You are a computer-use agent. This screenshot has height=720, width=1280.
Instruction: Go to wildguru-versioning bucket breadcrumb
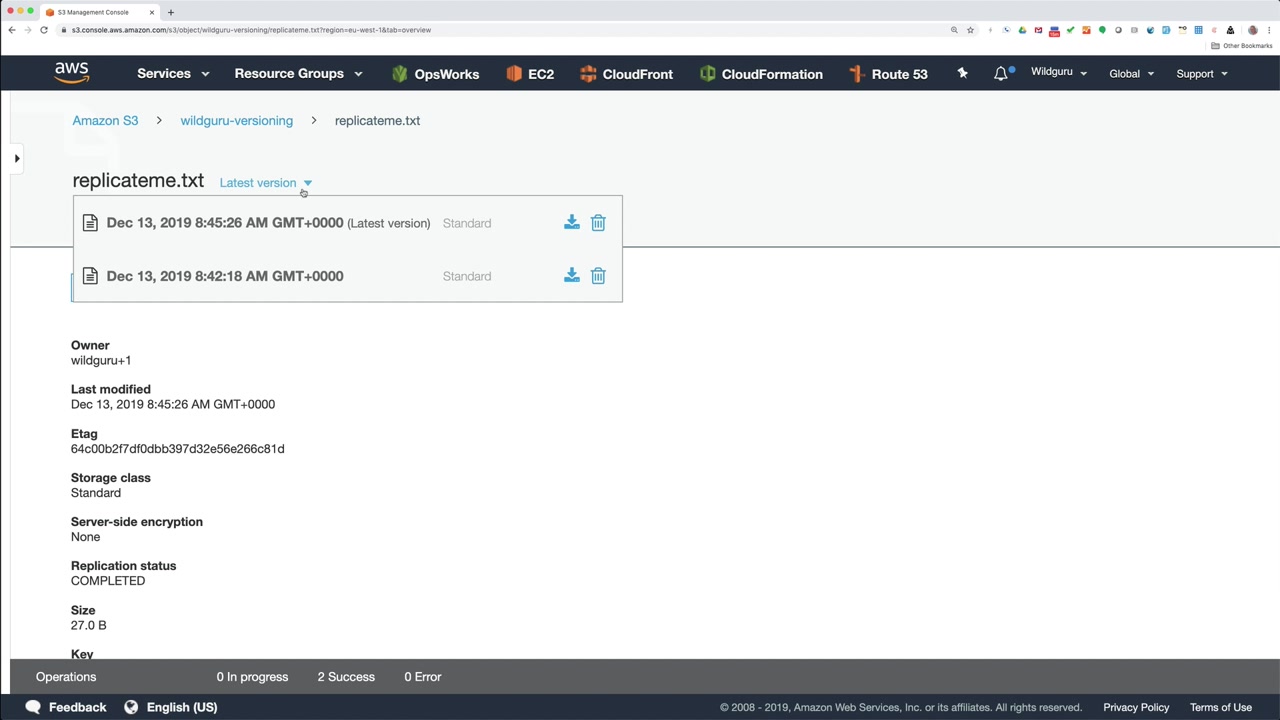tap(236, 120)
